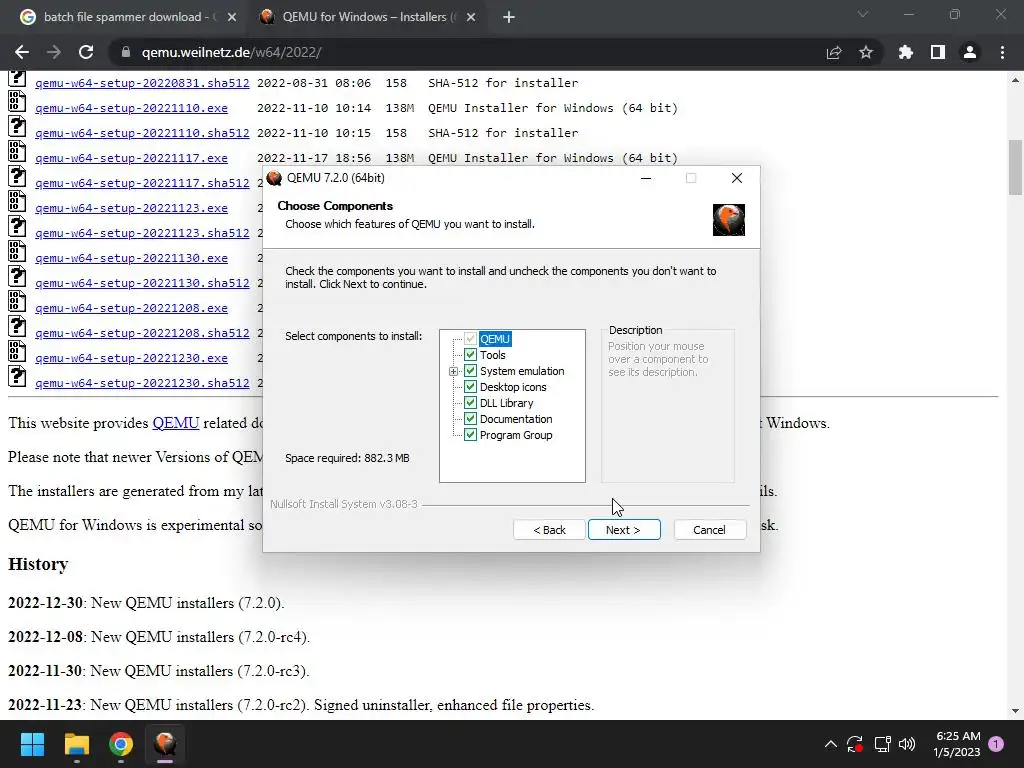Viewport: 1024px width, 768px height.
Task: Click file icon beside qemu-w64-setup-20221110.exe
Action: point(17,101)
